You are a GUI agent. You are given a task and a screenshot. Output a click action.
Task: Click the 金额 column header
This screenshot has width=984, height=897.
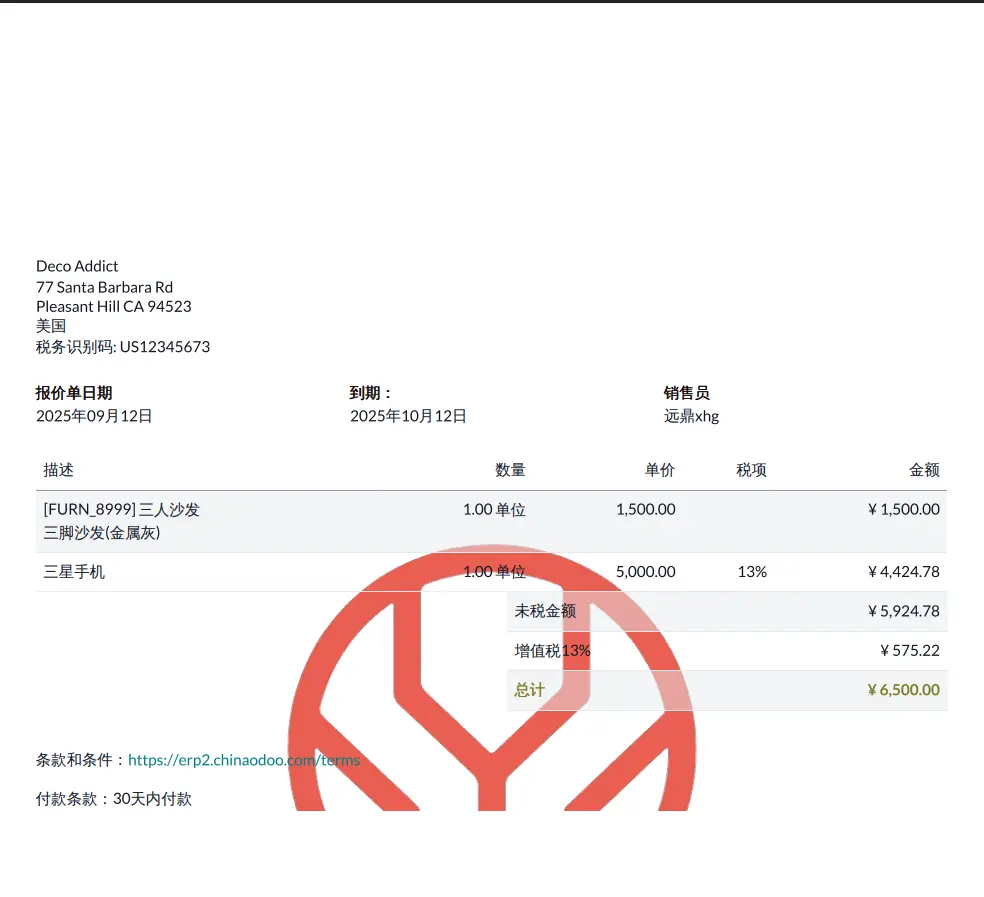tap(924, 470)
